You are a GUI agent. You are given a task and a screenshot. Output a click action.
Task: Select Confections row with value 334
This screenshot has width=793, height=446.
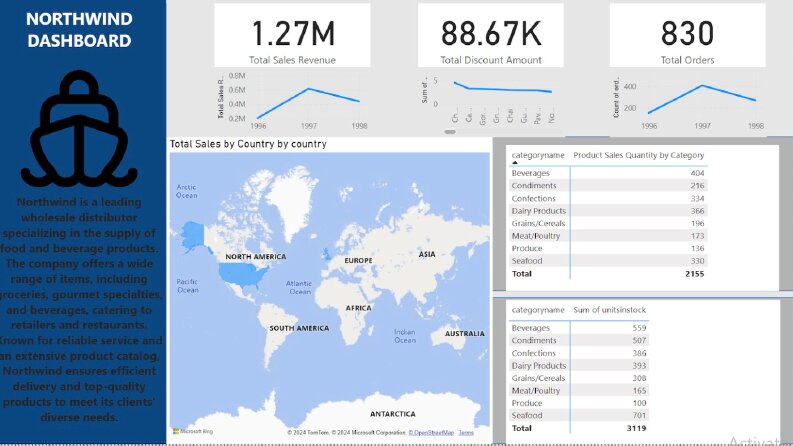pos(607,198)
